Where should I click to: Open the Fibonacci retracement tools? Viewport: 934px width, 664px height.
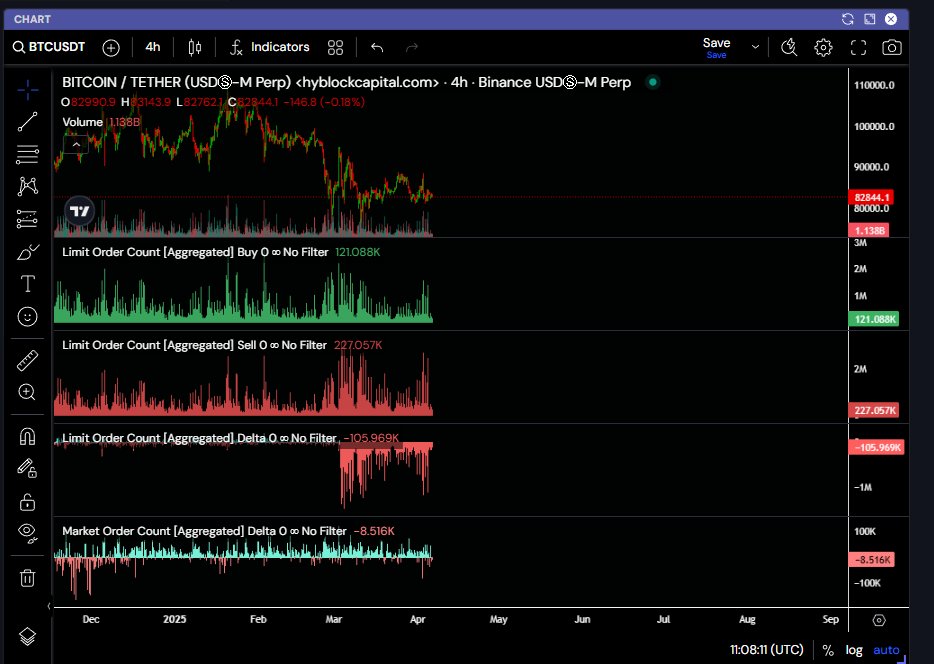click(x=27, y=154)
